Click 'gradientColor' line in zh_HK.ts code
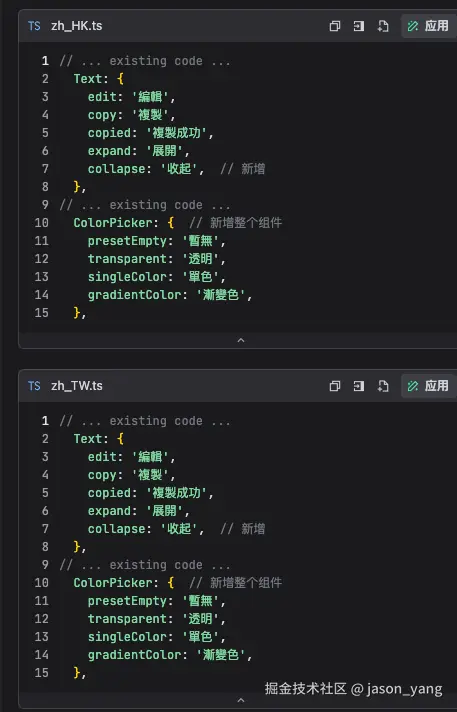457x712 pixels. 170,295
